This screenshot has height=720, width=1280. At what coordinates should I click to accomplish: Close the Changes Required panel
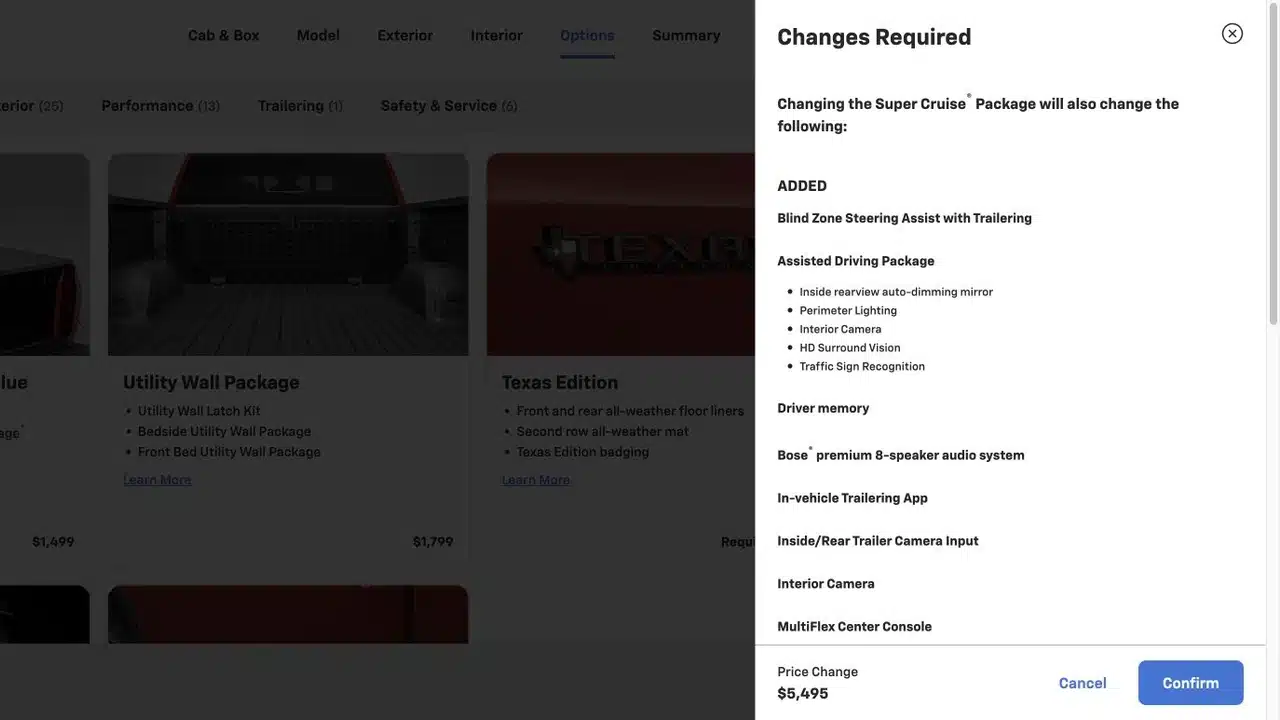click(x=1232, y=34)
